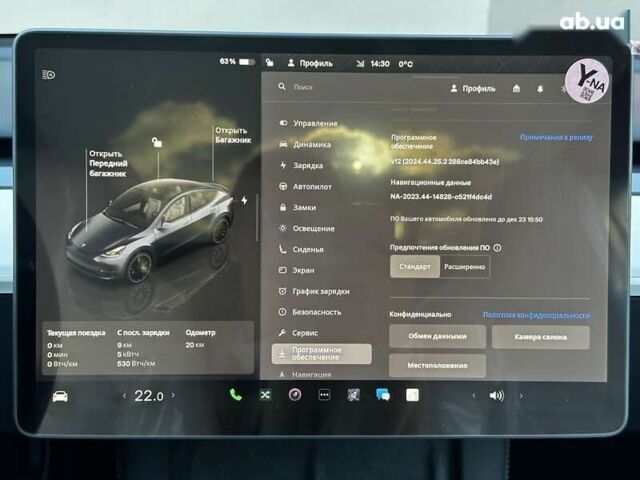640x480 pixels.
Task: Select Стандарт update preference
Action: point(415,267)
